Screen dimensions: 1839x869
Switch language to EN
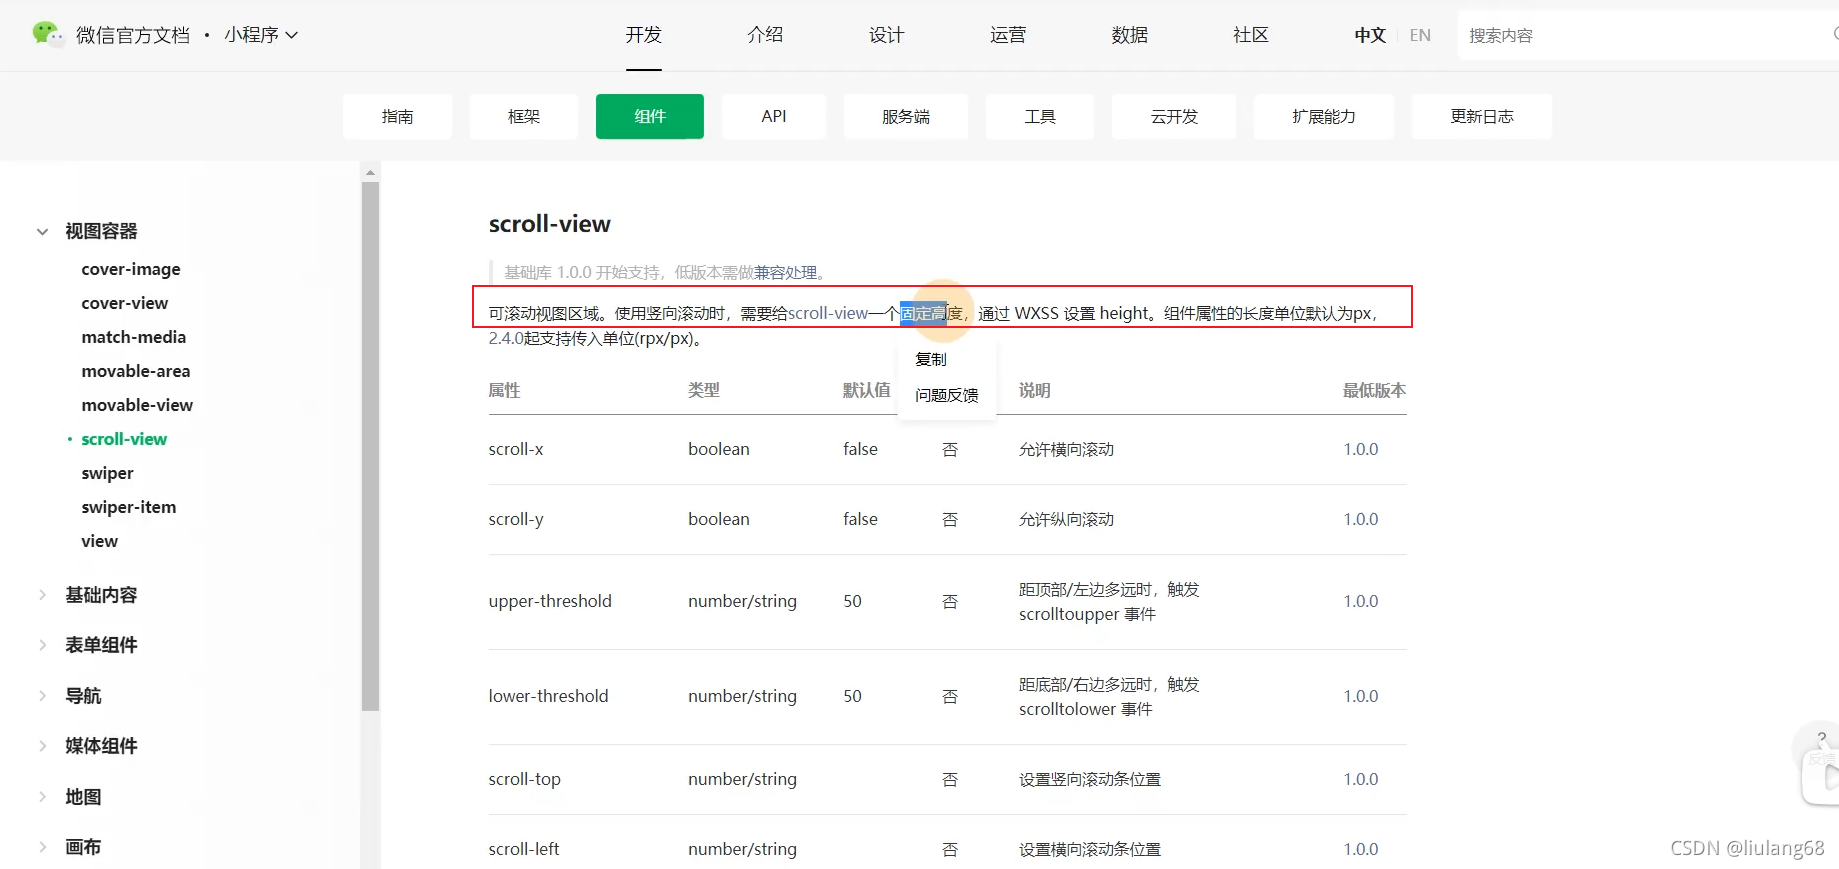[1420, 35]
